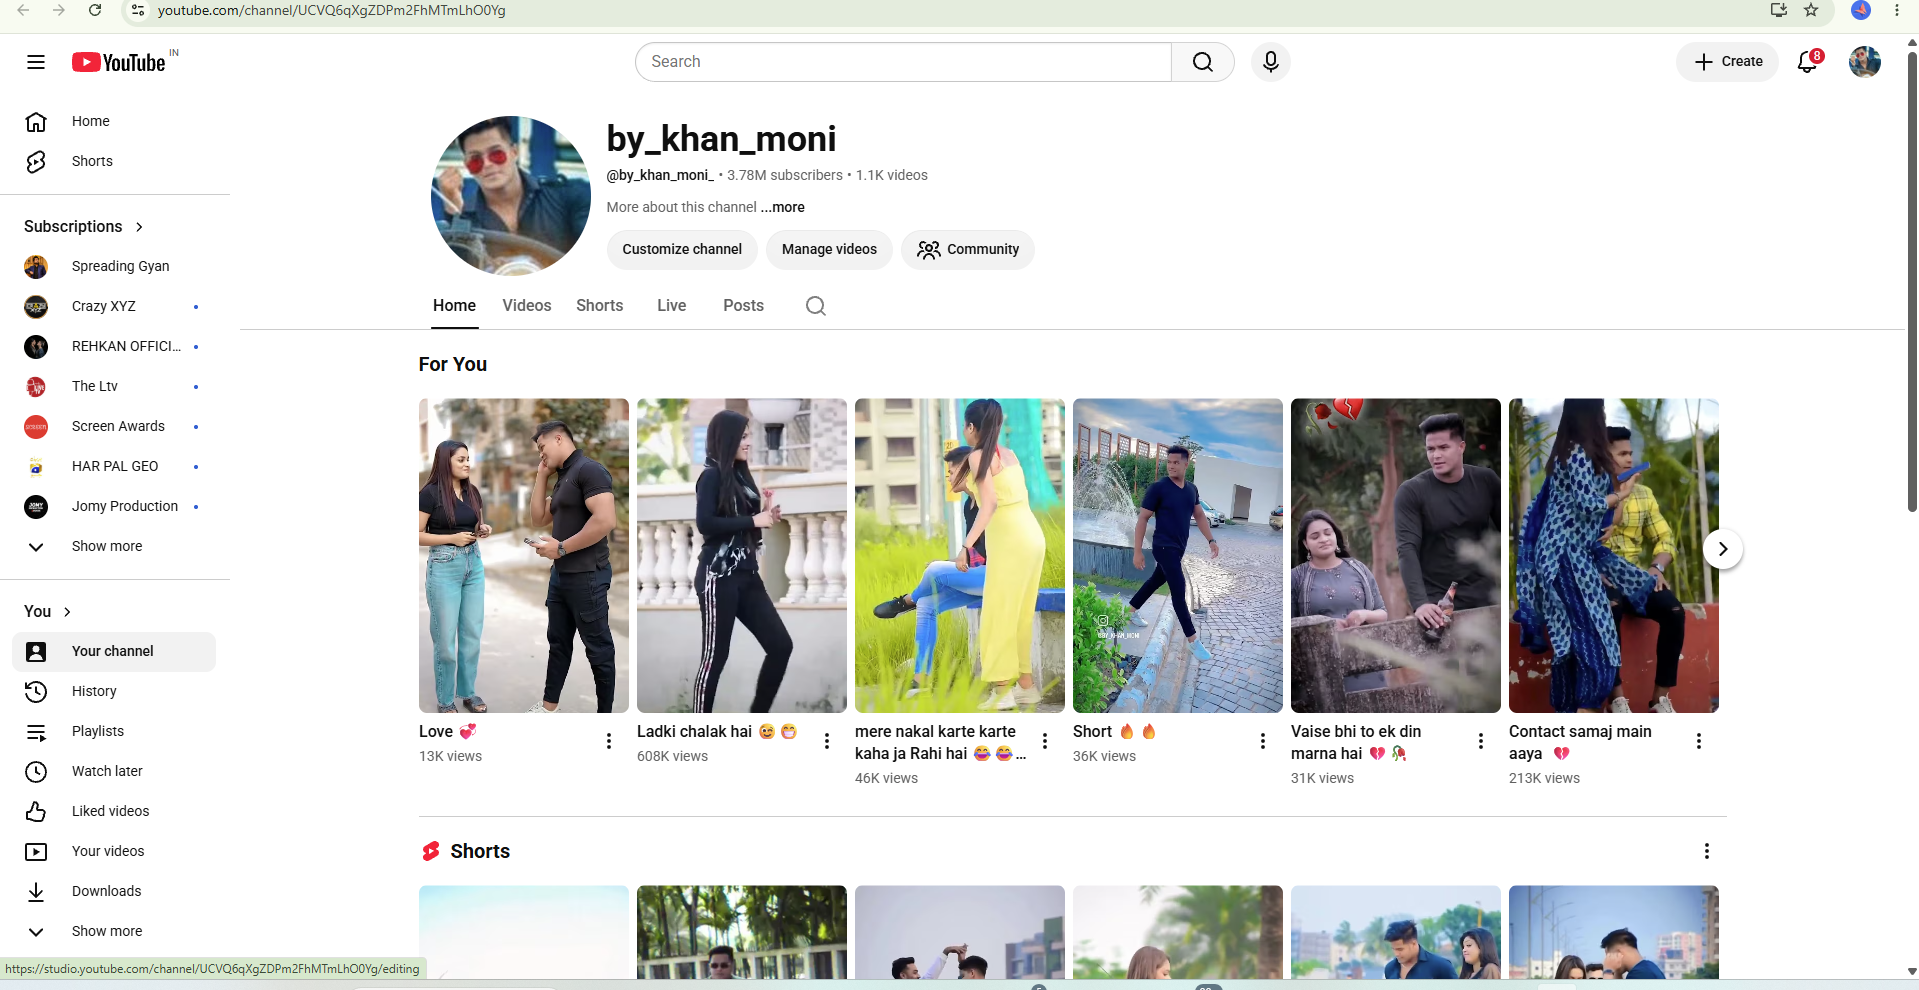Open Liked videos
The width and height of the screenshot is (1919, 990).
[115, 811]
